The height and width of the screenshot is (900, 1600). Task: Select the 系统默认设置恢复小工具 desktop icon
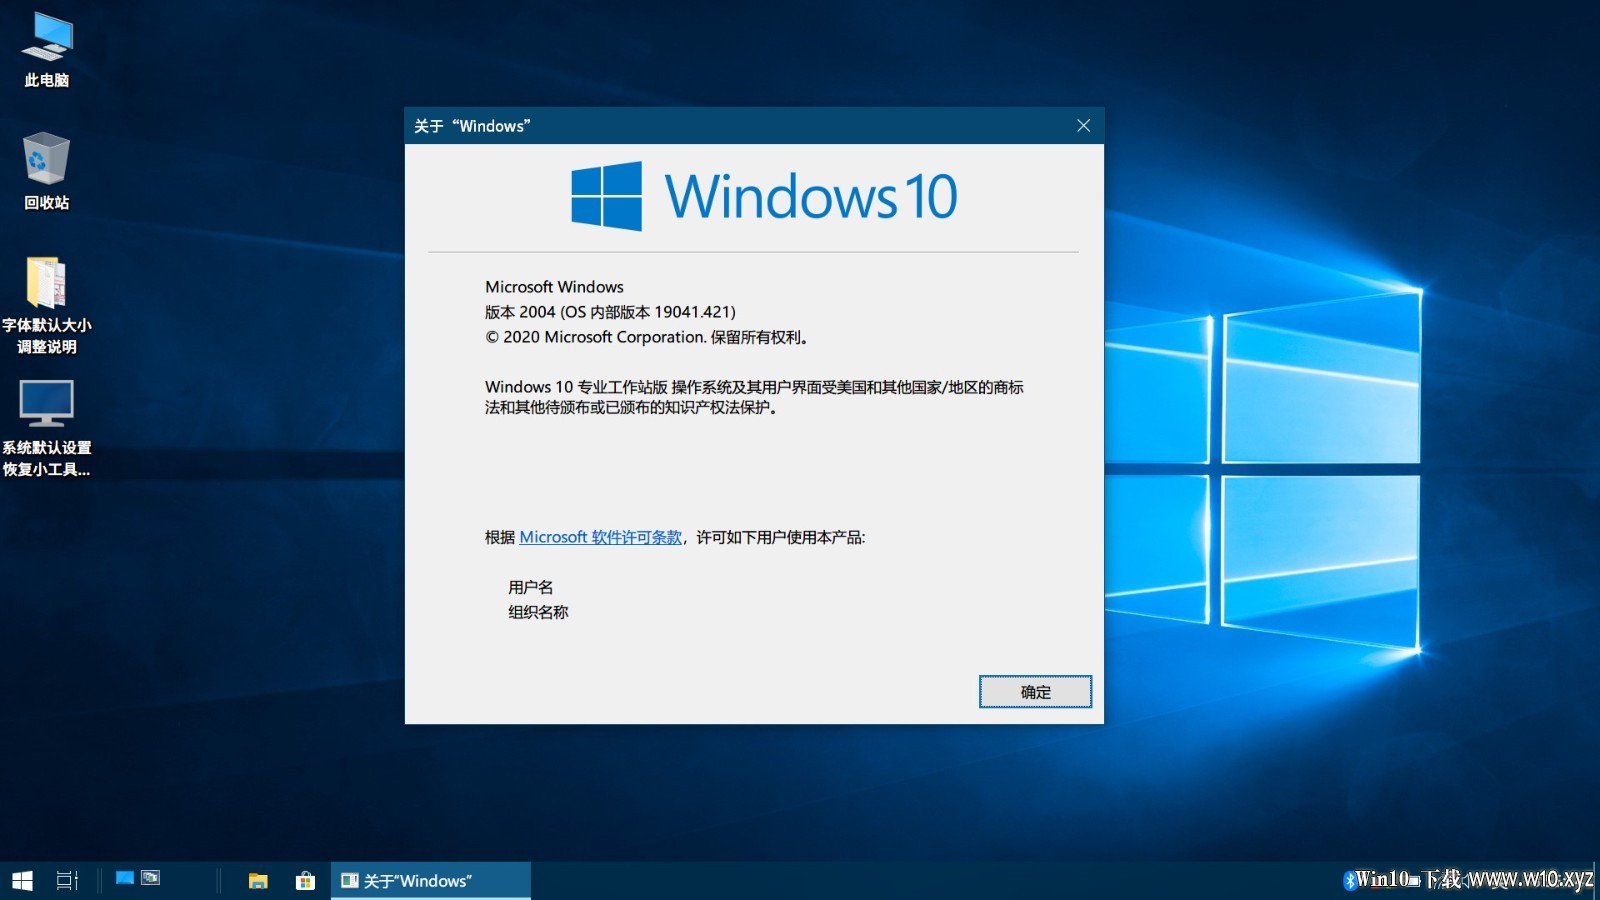pyautogui.click(x=47, y=428)
